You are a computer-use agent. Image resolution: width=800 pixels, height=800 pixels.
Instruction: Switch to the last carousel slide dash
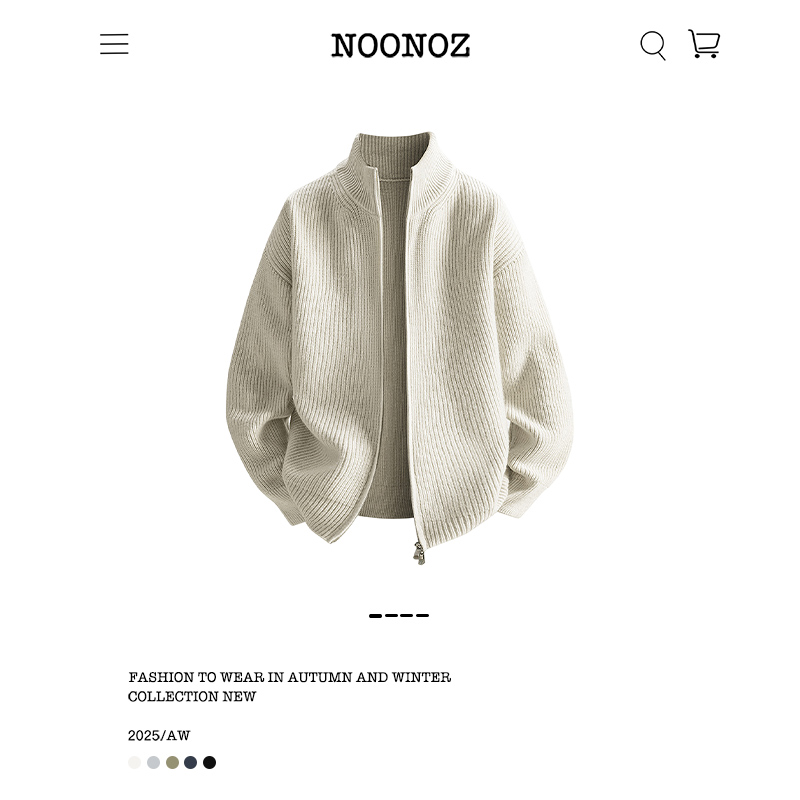pos(422,616)
